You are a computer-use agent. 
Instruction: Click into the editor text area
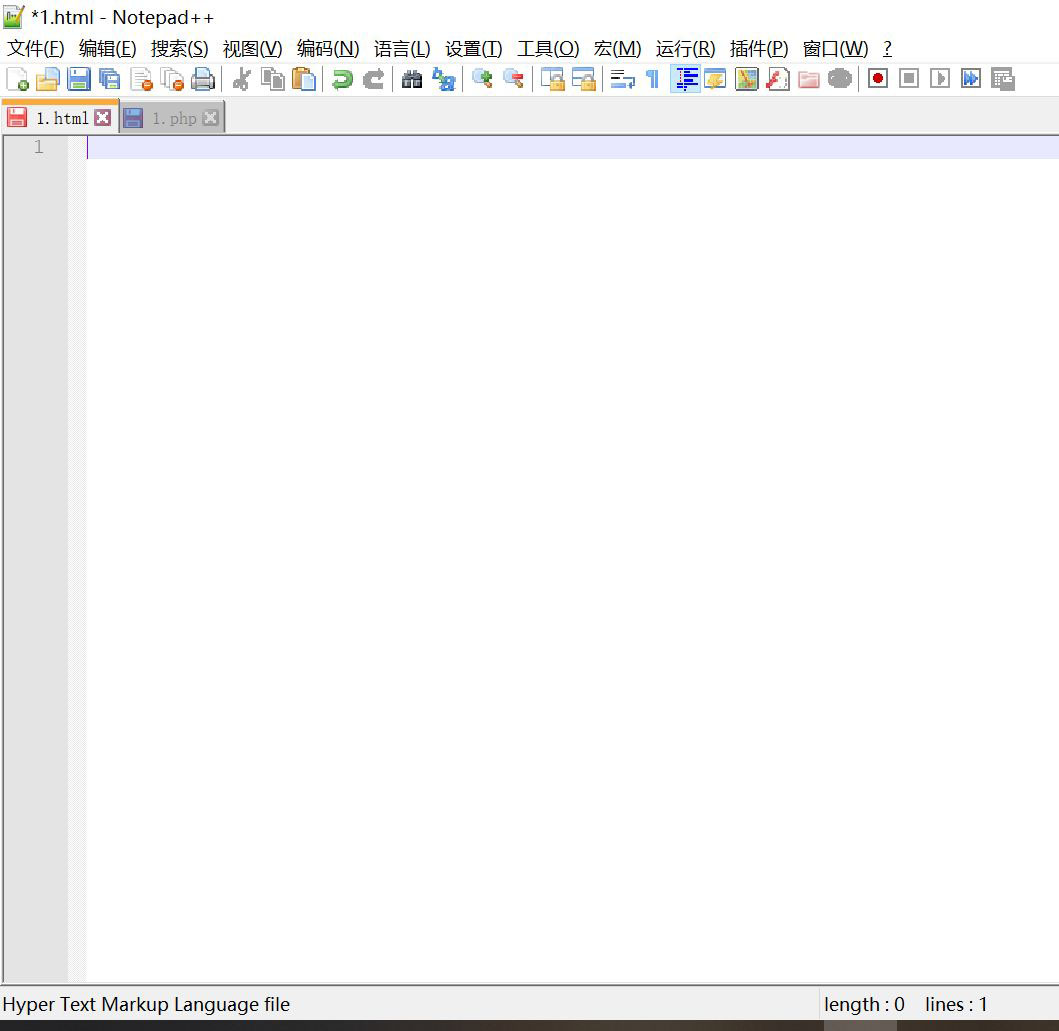[571, 558]
